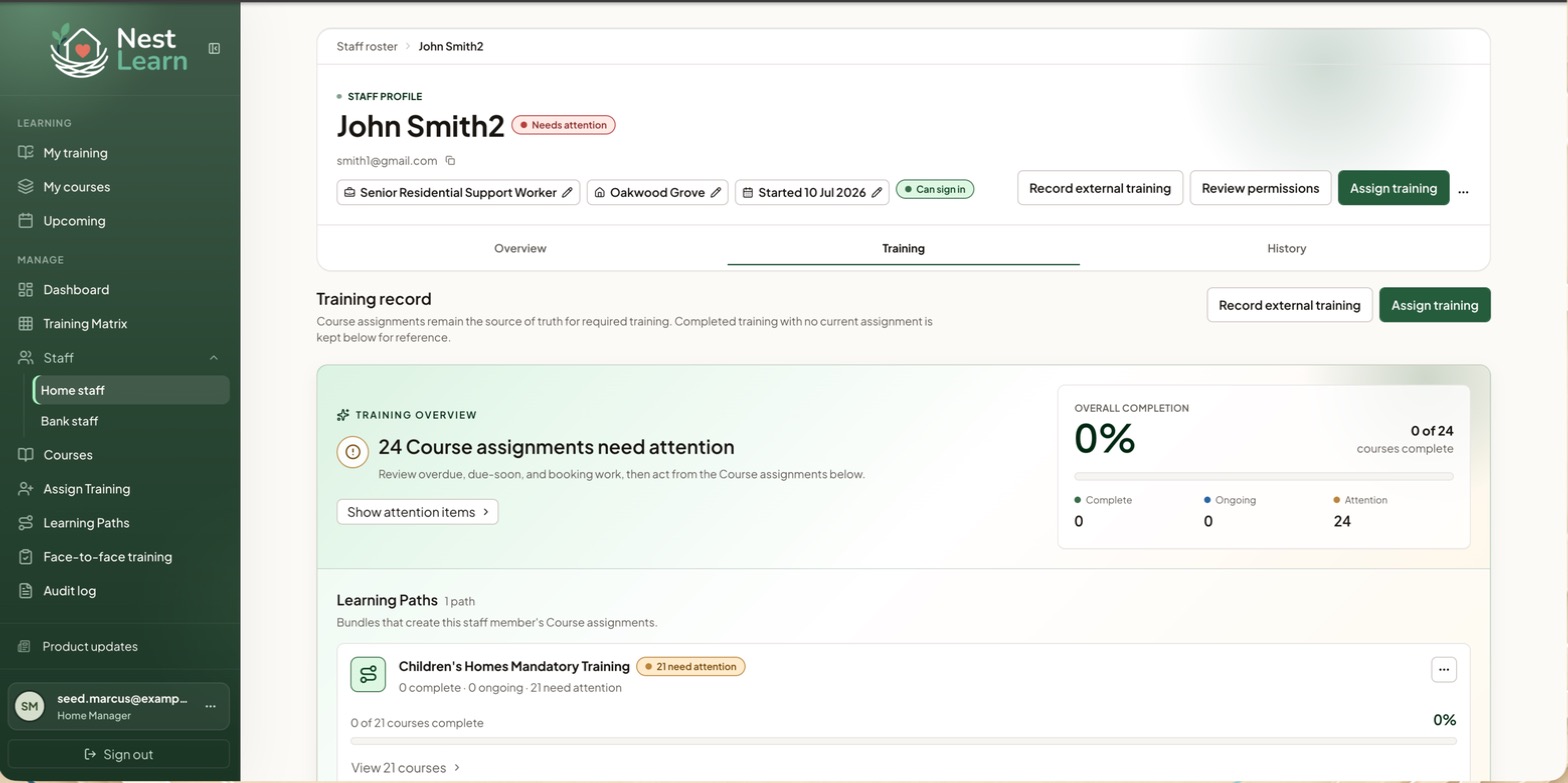
Task: Click the Nest Learn logo
Action: click(x=119, y=49)
